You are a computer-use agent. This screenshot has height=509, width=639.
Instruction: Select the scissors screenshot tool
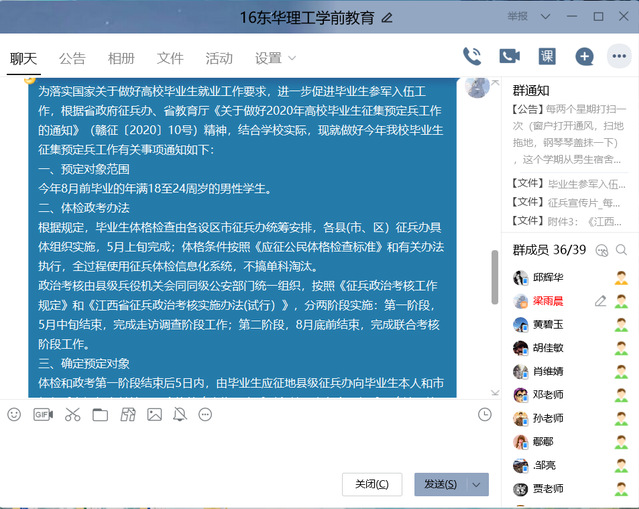coord(72,414)
